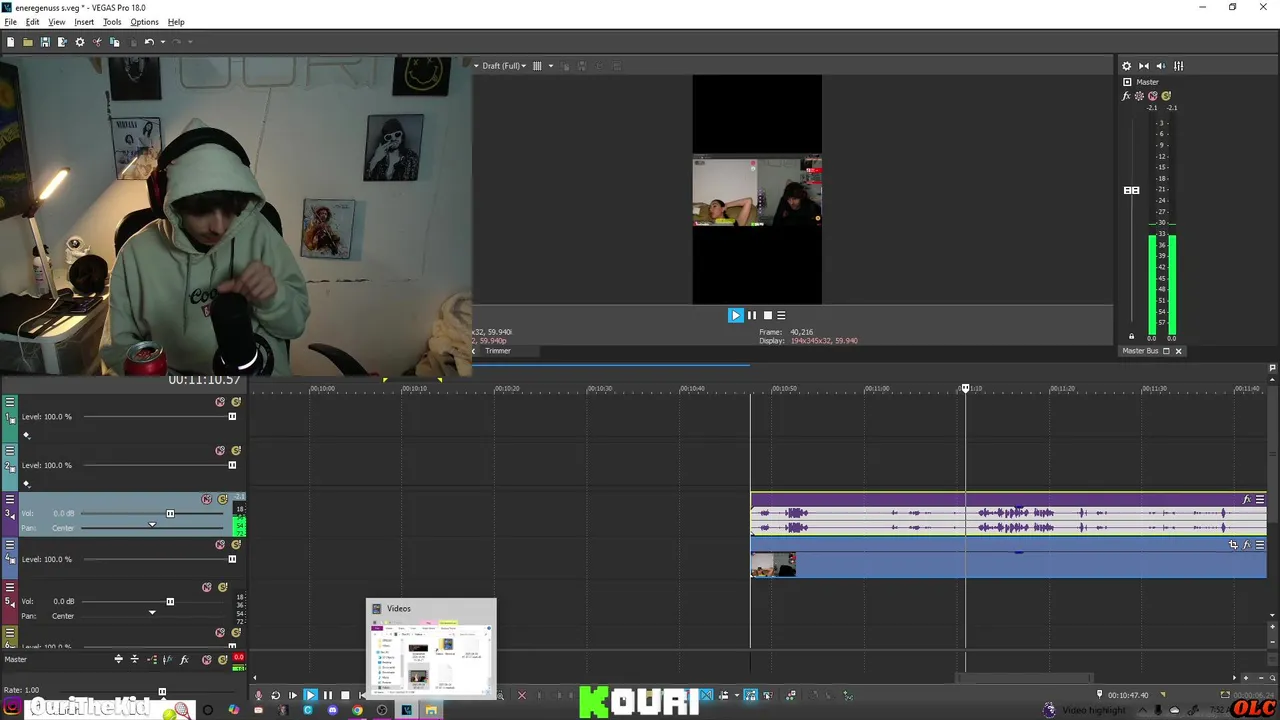Mute video track 2
This screenshot has height=720, width=1280.
click(220, 450)
